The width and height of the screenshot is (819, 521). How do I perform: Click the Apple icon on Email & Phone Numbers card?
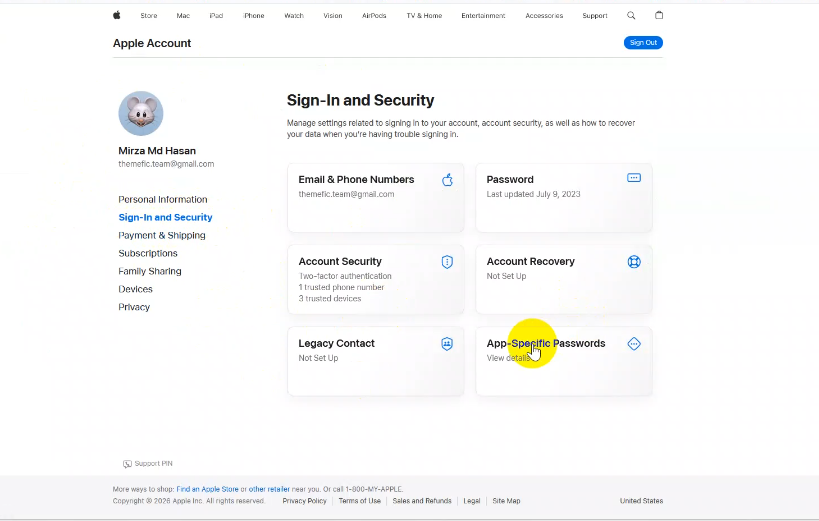tap(447, 180)
